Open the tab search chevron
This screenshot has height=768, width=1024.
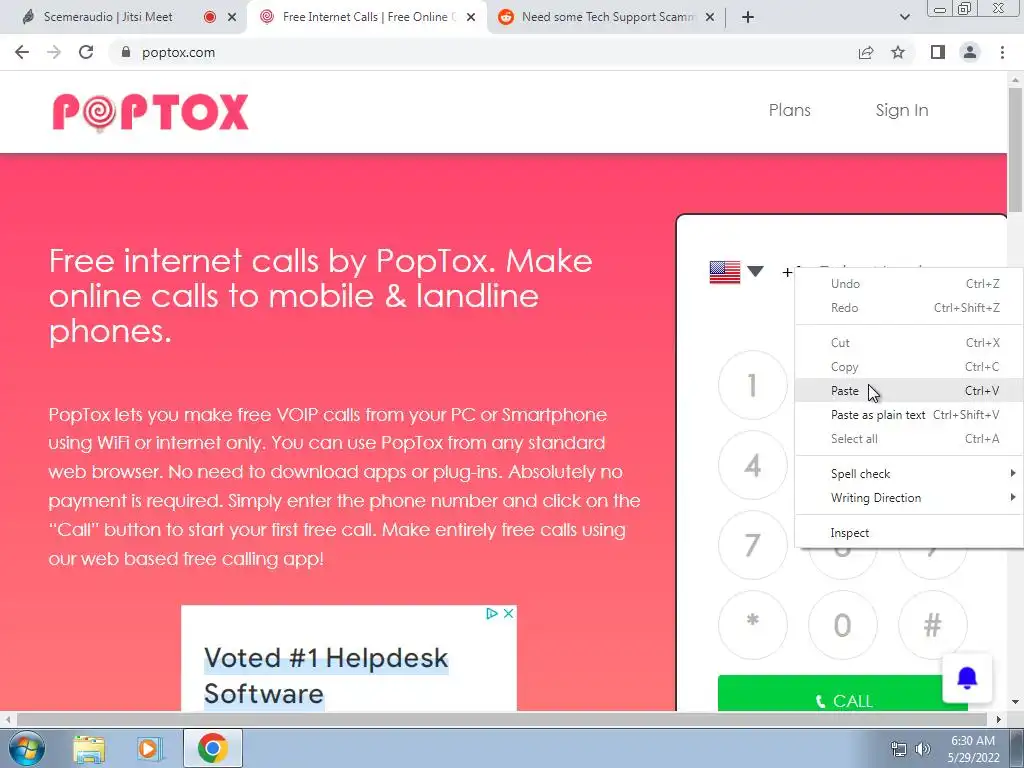(904, 17)
